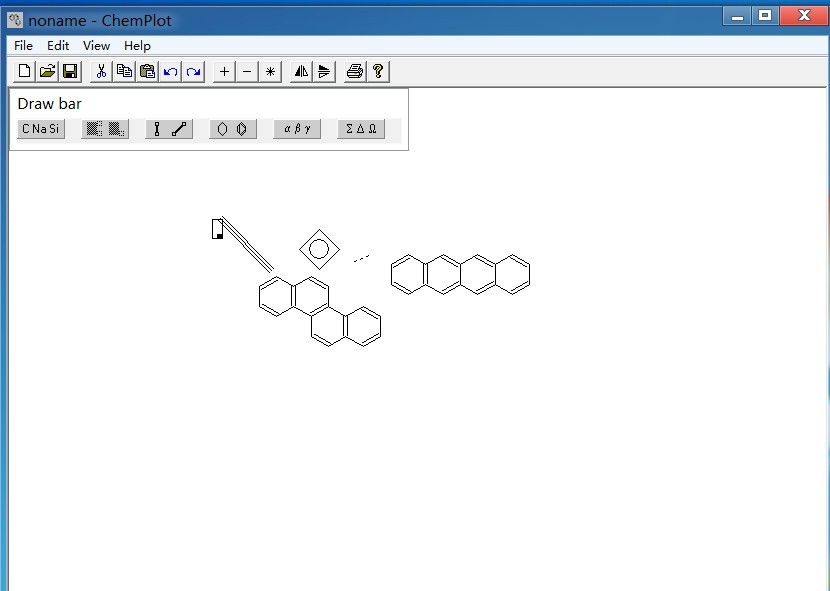Open the Greek lowercase α β γ symbols button
Viewport: 830px width, 591px height.
tap(297, 129)
